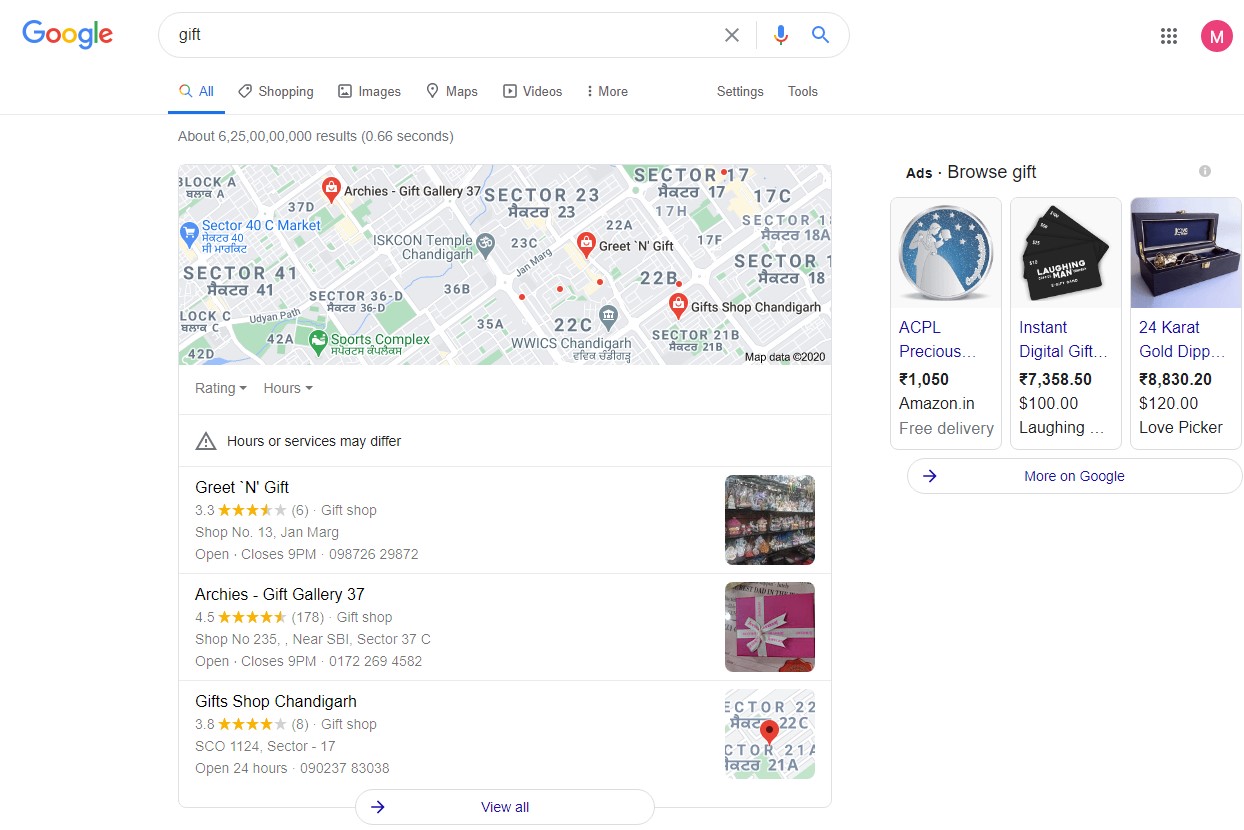Viewport: 1244px width, 830px height.
Task: Click the gold dipped box product image
Action: coord(1186,254)
